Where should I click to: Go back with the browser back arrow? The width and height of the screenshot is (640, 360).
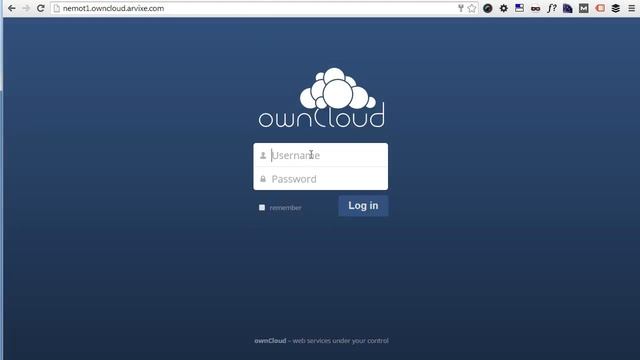tap(11, 8)
